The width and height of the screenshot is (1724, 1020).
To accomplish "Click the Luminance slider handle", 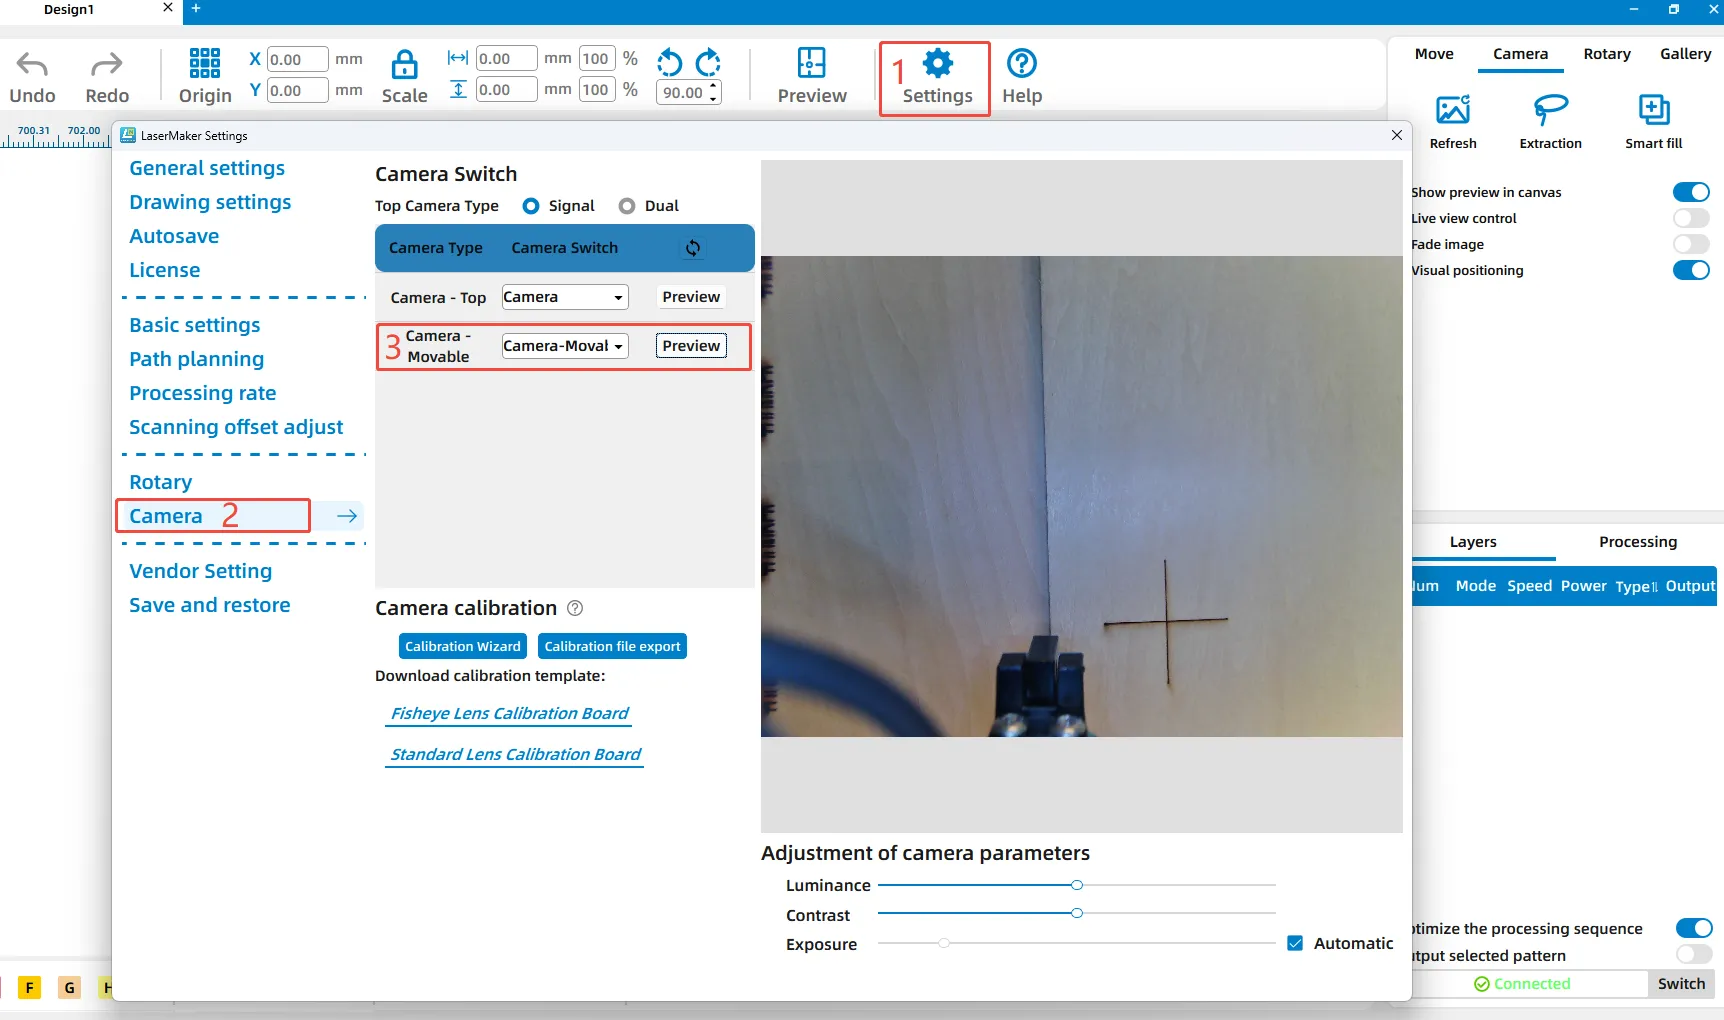I will [x=1076, y=885].
